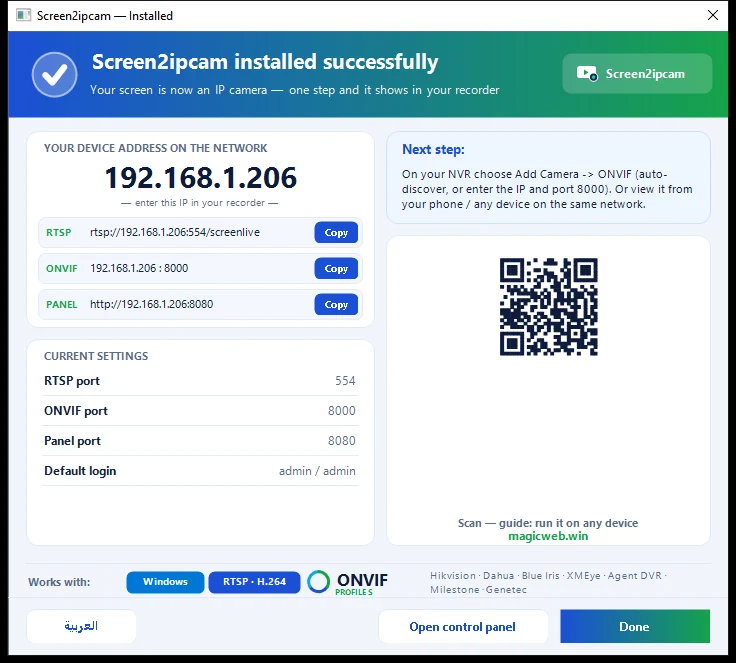Click YOUR DEVICE ADDRESS ON THE NETWORK heading
This screenshot has height=663, width=736.
point(155,148)
